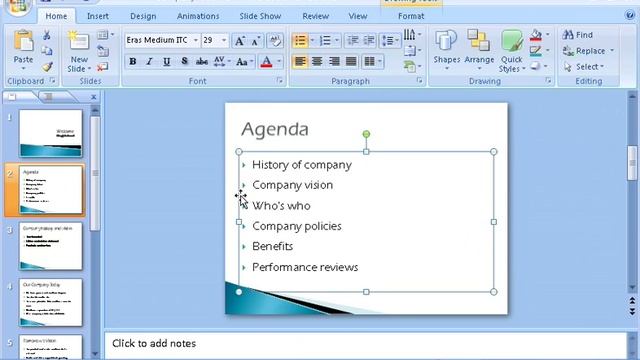Screen dimensions: 640x360
Task: Click the Find binoculars button
Action: [578, 35]
